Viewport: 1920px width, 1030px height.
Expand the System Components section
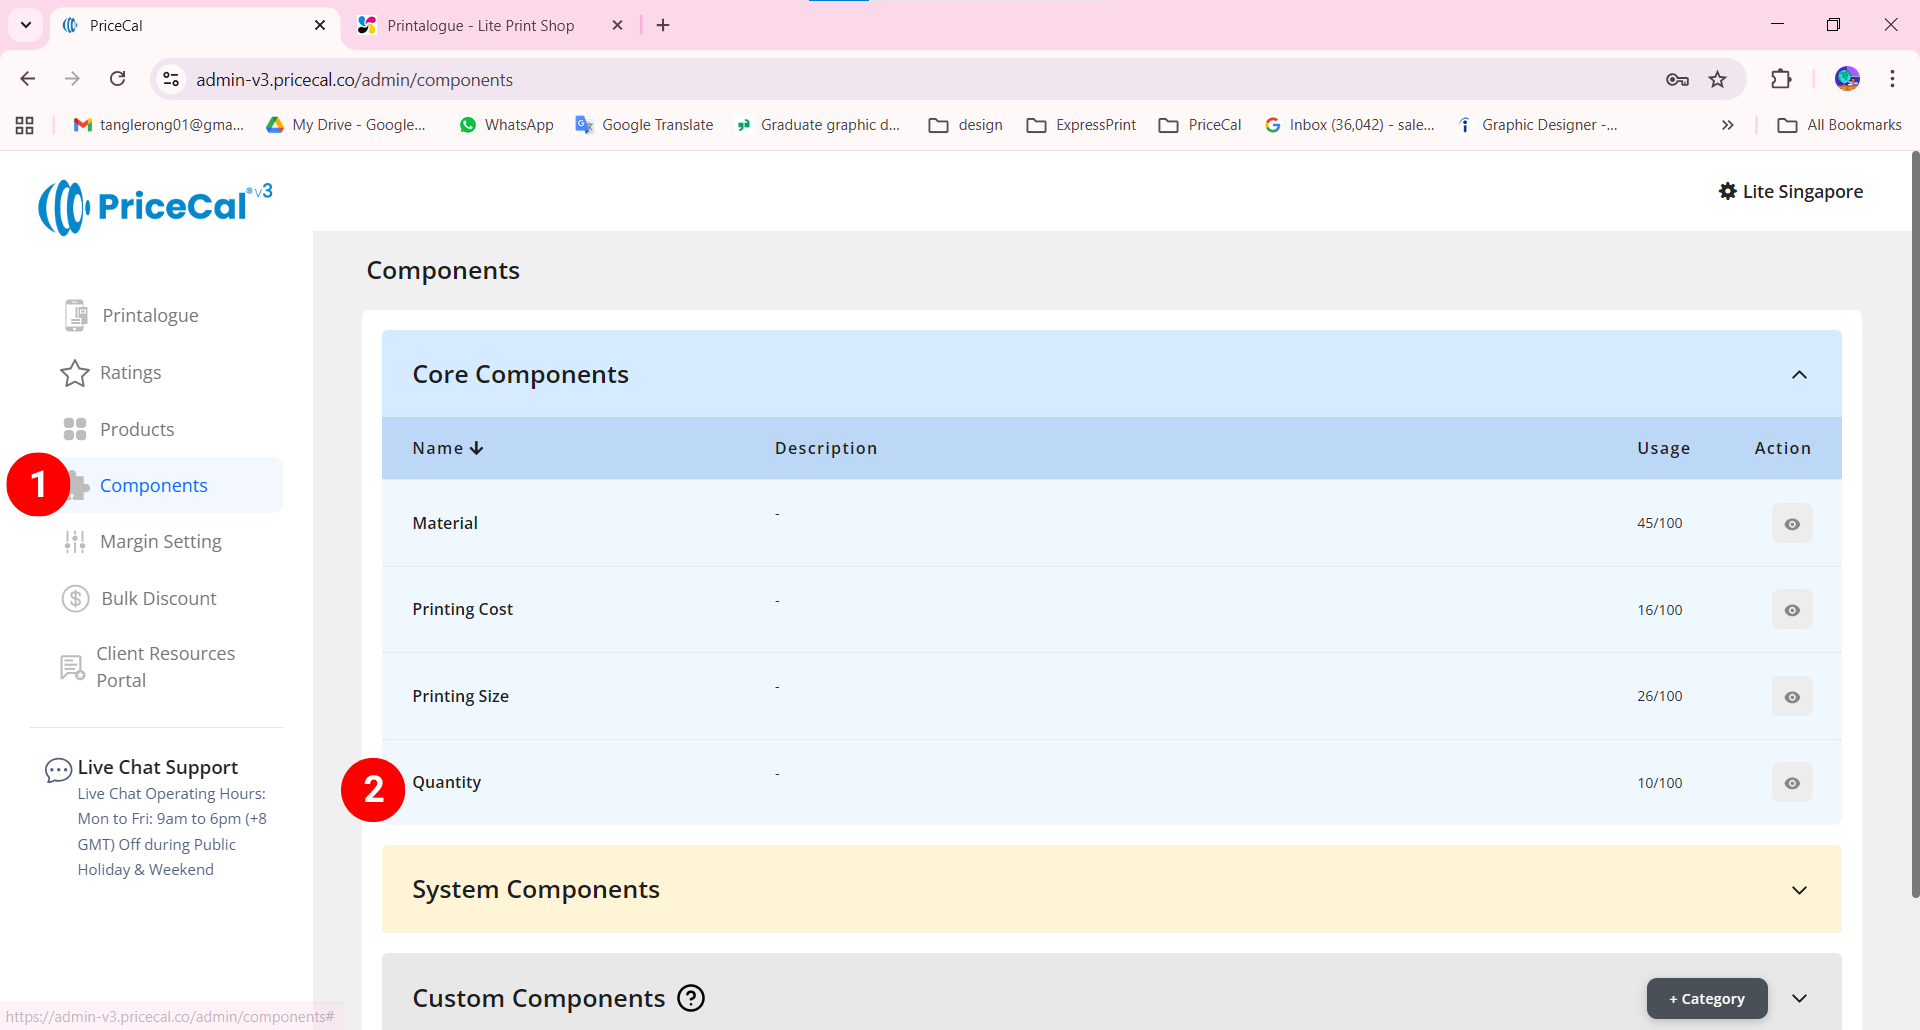(x=1799, y=890)
